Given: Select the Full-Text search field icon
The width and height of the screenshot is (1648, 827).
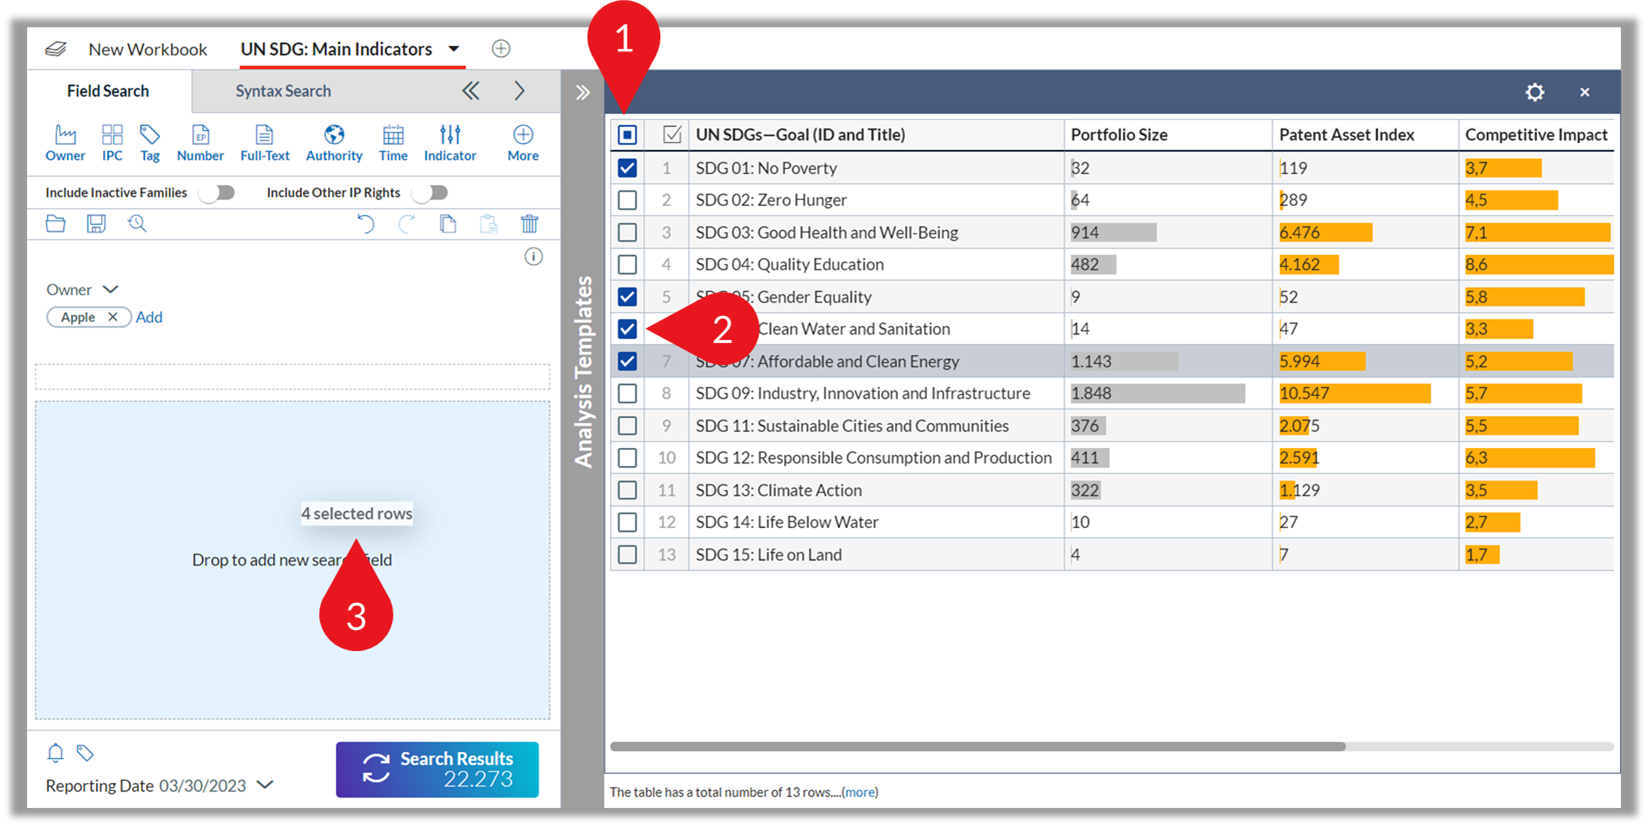Looking at the screenshot, I should pyautogui.click(x=264, y=142).
